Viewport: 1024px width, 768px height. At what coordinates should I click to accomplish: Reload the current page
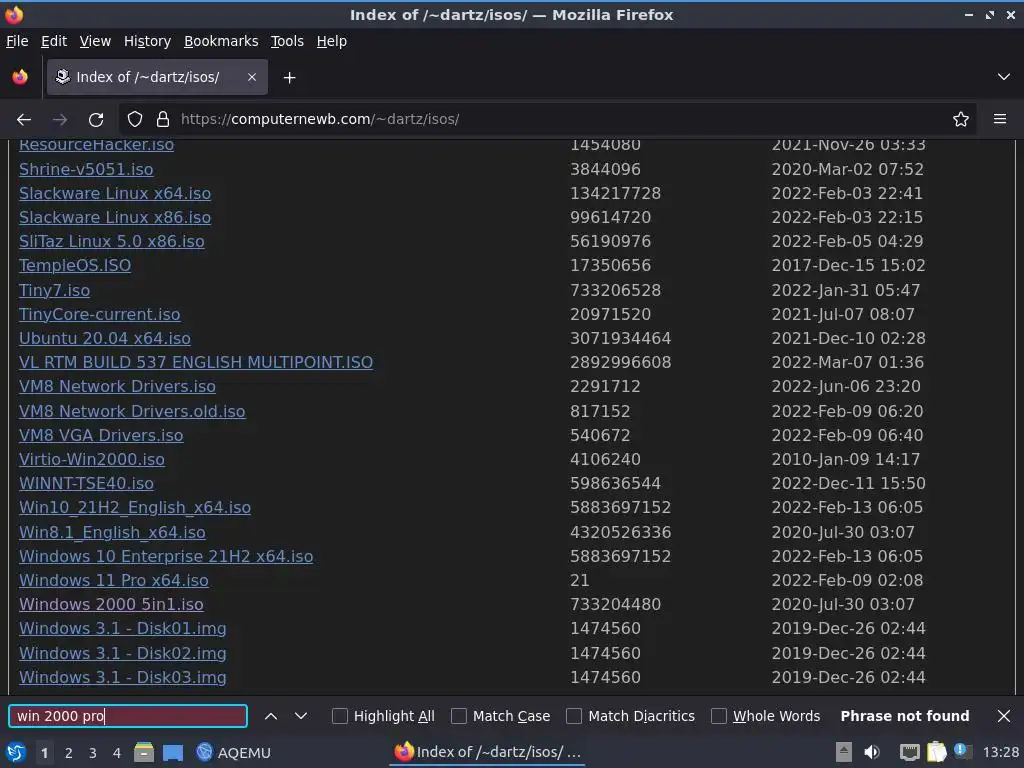[x=96, y=120]
